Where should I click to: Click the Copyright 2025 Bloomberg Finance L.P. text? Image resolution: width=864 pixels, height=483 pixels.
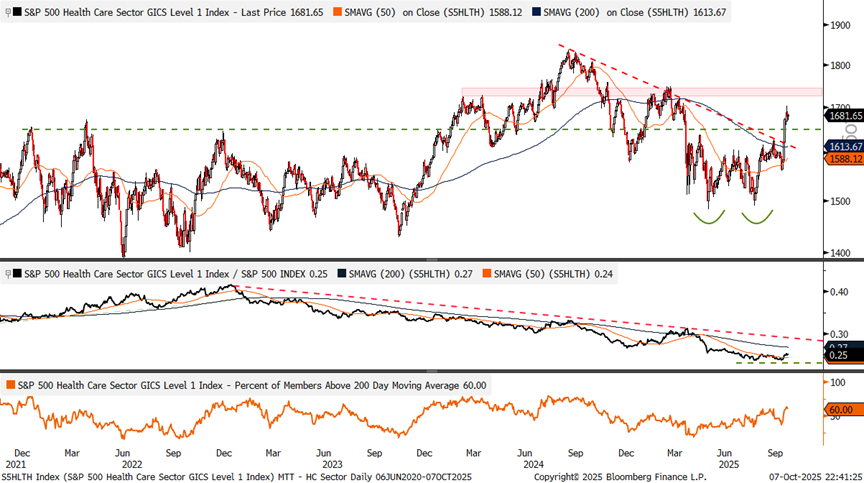tap(620, 477)
